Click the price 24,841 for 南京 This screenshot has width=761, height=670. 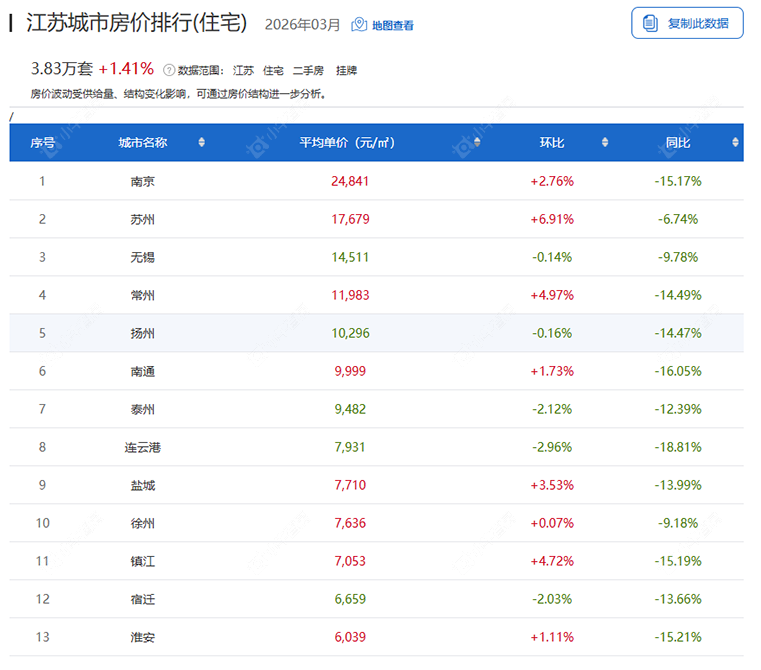pyautogui.click(x=350, y=182)
